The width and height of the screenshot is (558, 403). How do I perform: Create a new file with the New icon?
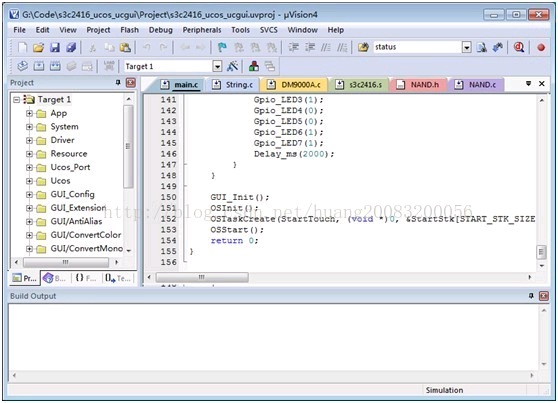22,47
